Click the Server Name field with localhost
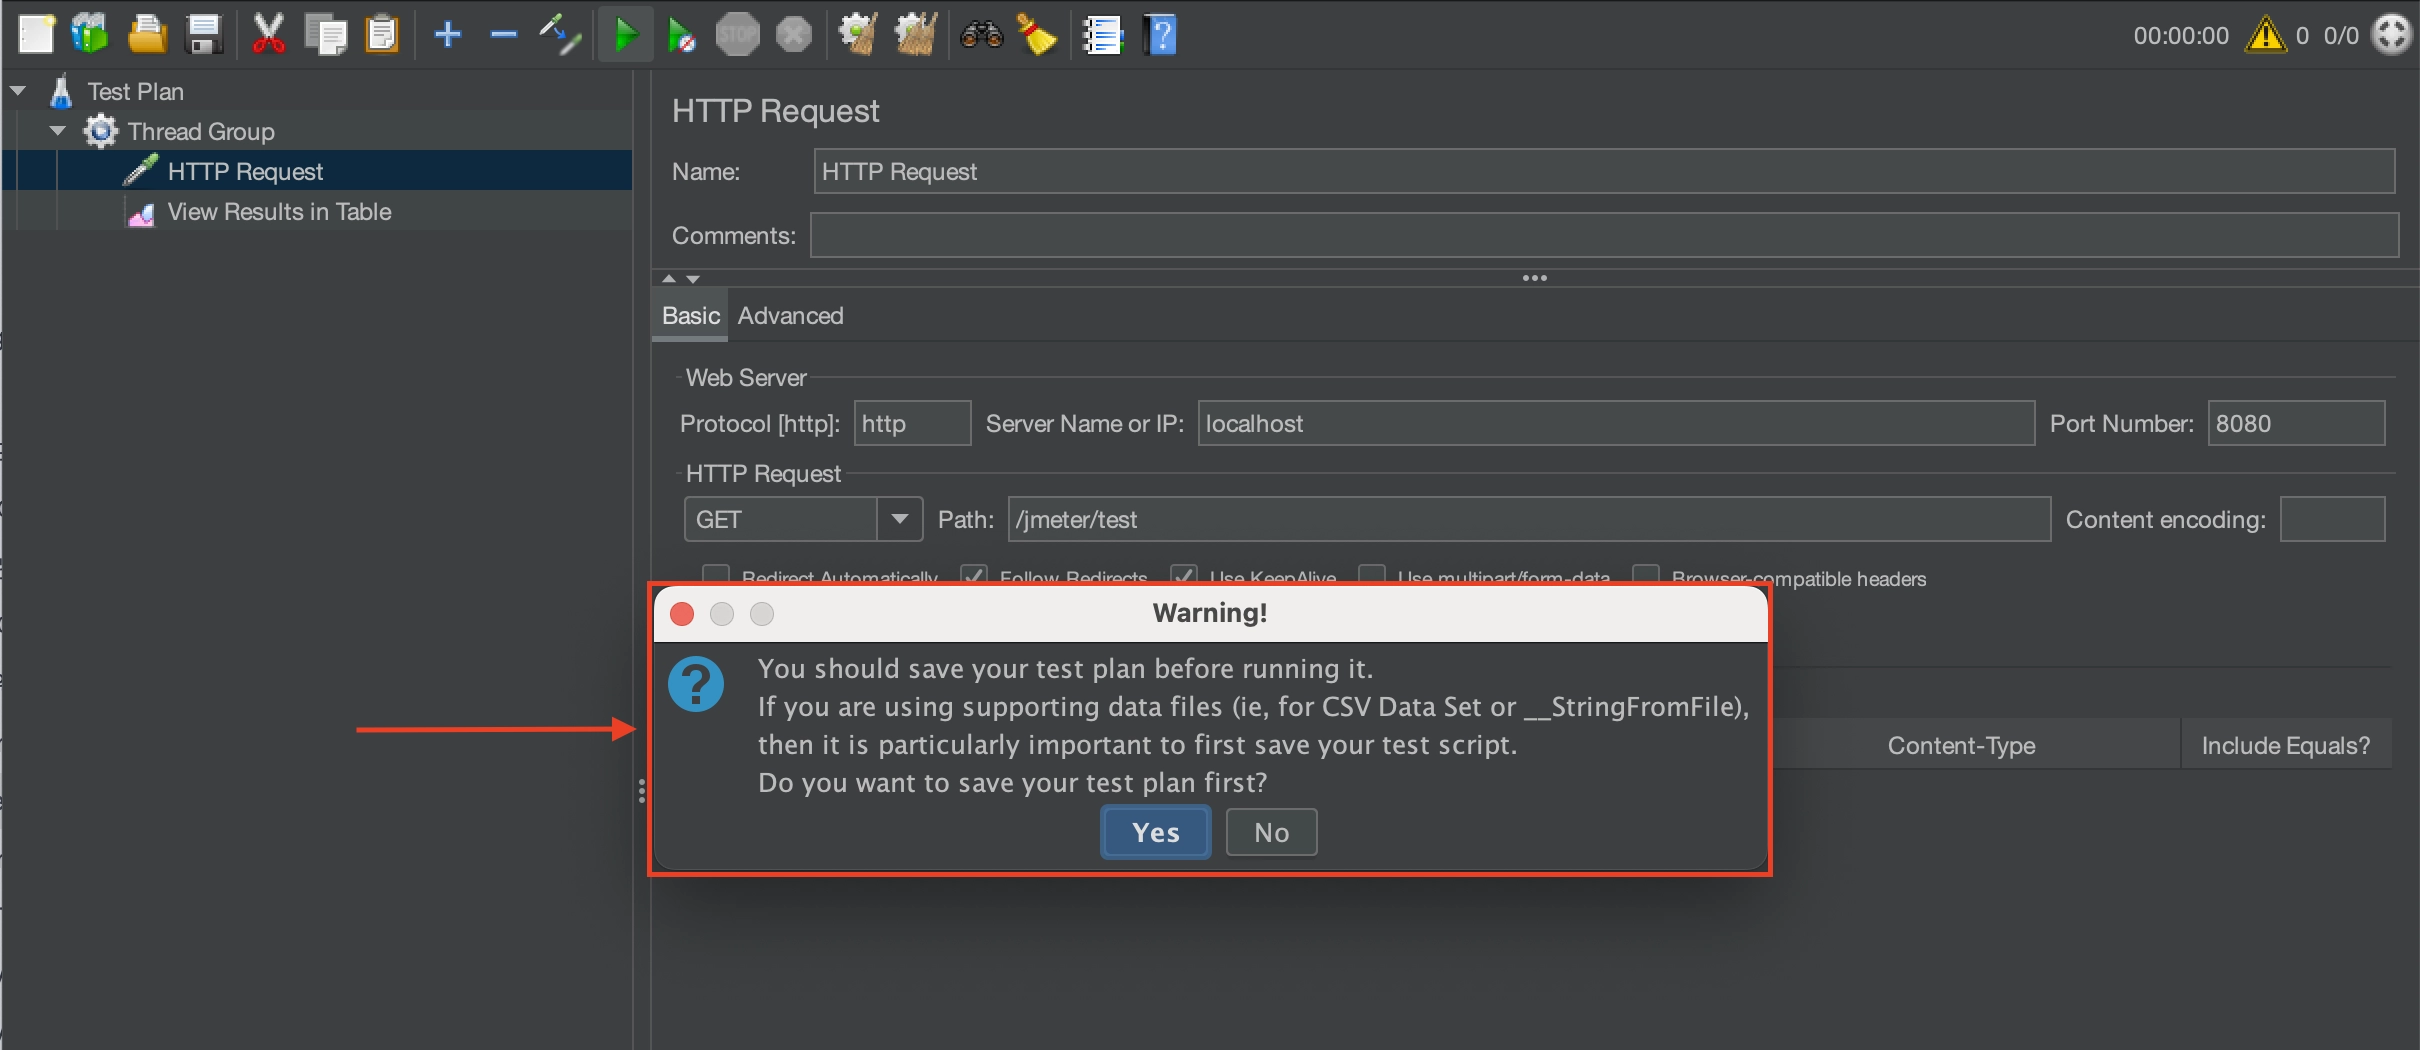The image size is (2420, 1050). [1616, 423]
